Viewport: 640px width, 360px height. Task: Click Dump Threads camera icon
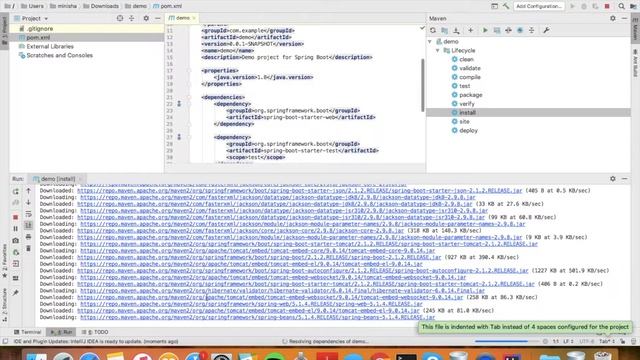click(16, 241)
